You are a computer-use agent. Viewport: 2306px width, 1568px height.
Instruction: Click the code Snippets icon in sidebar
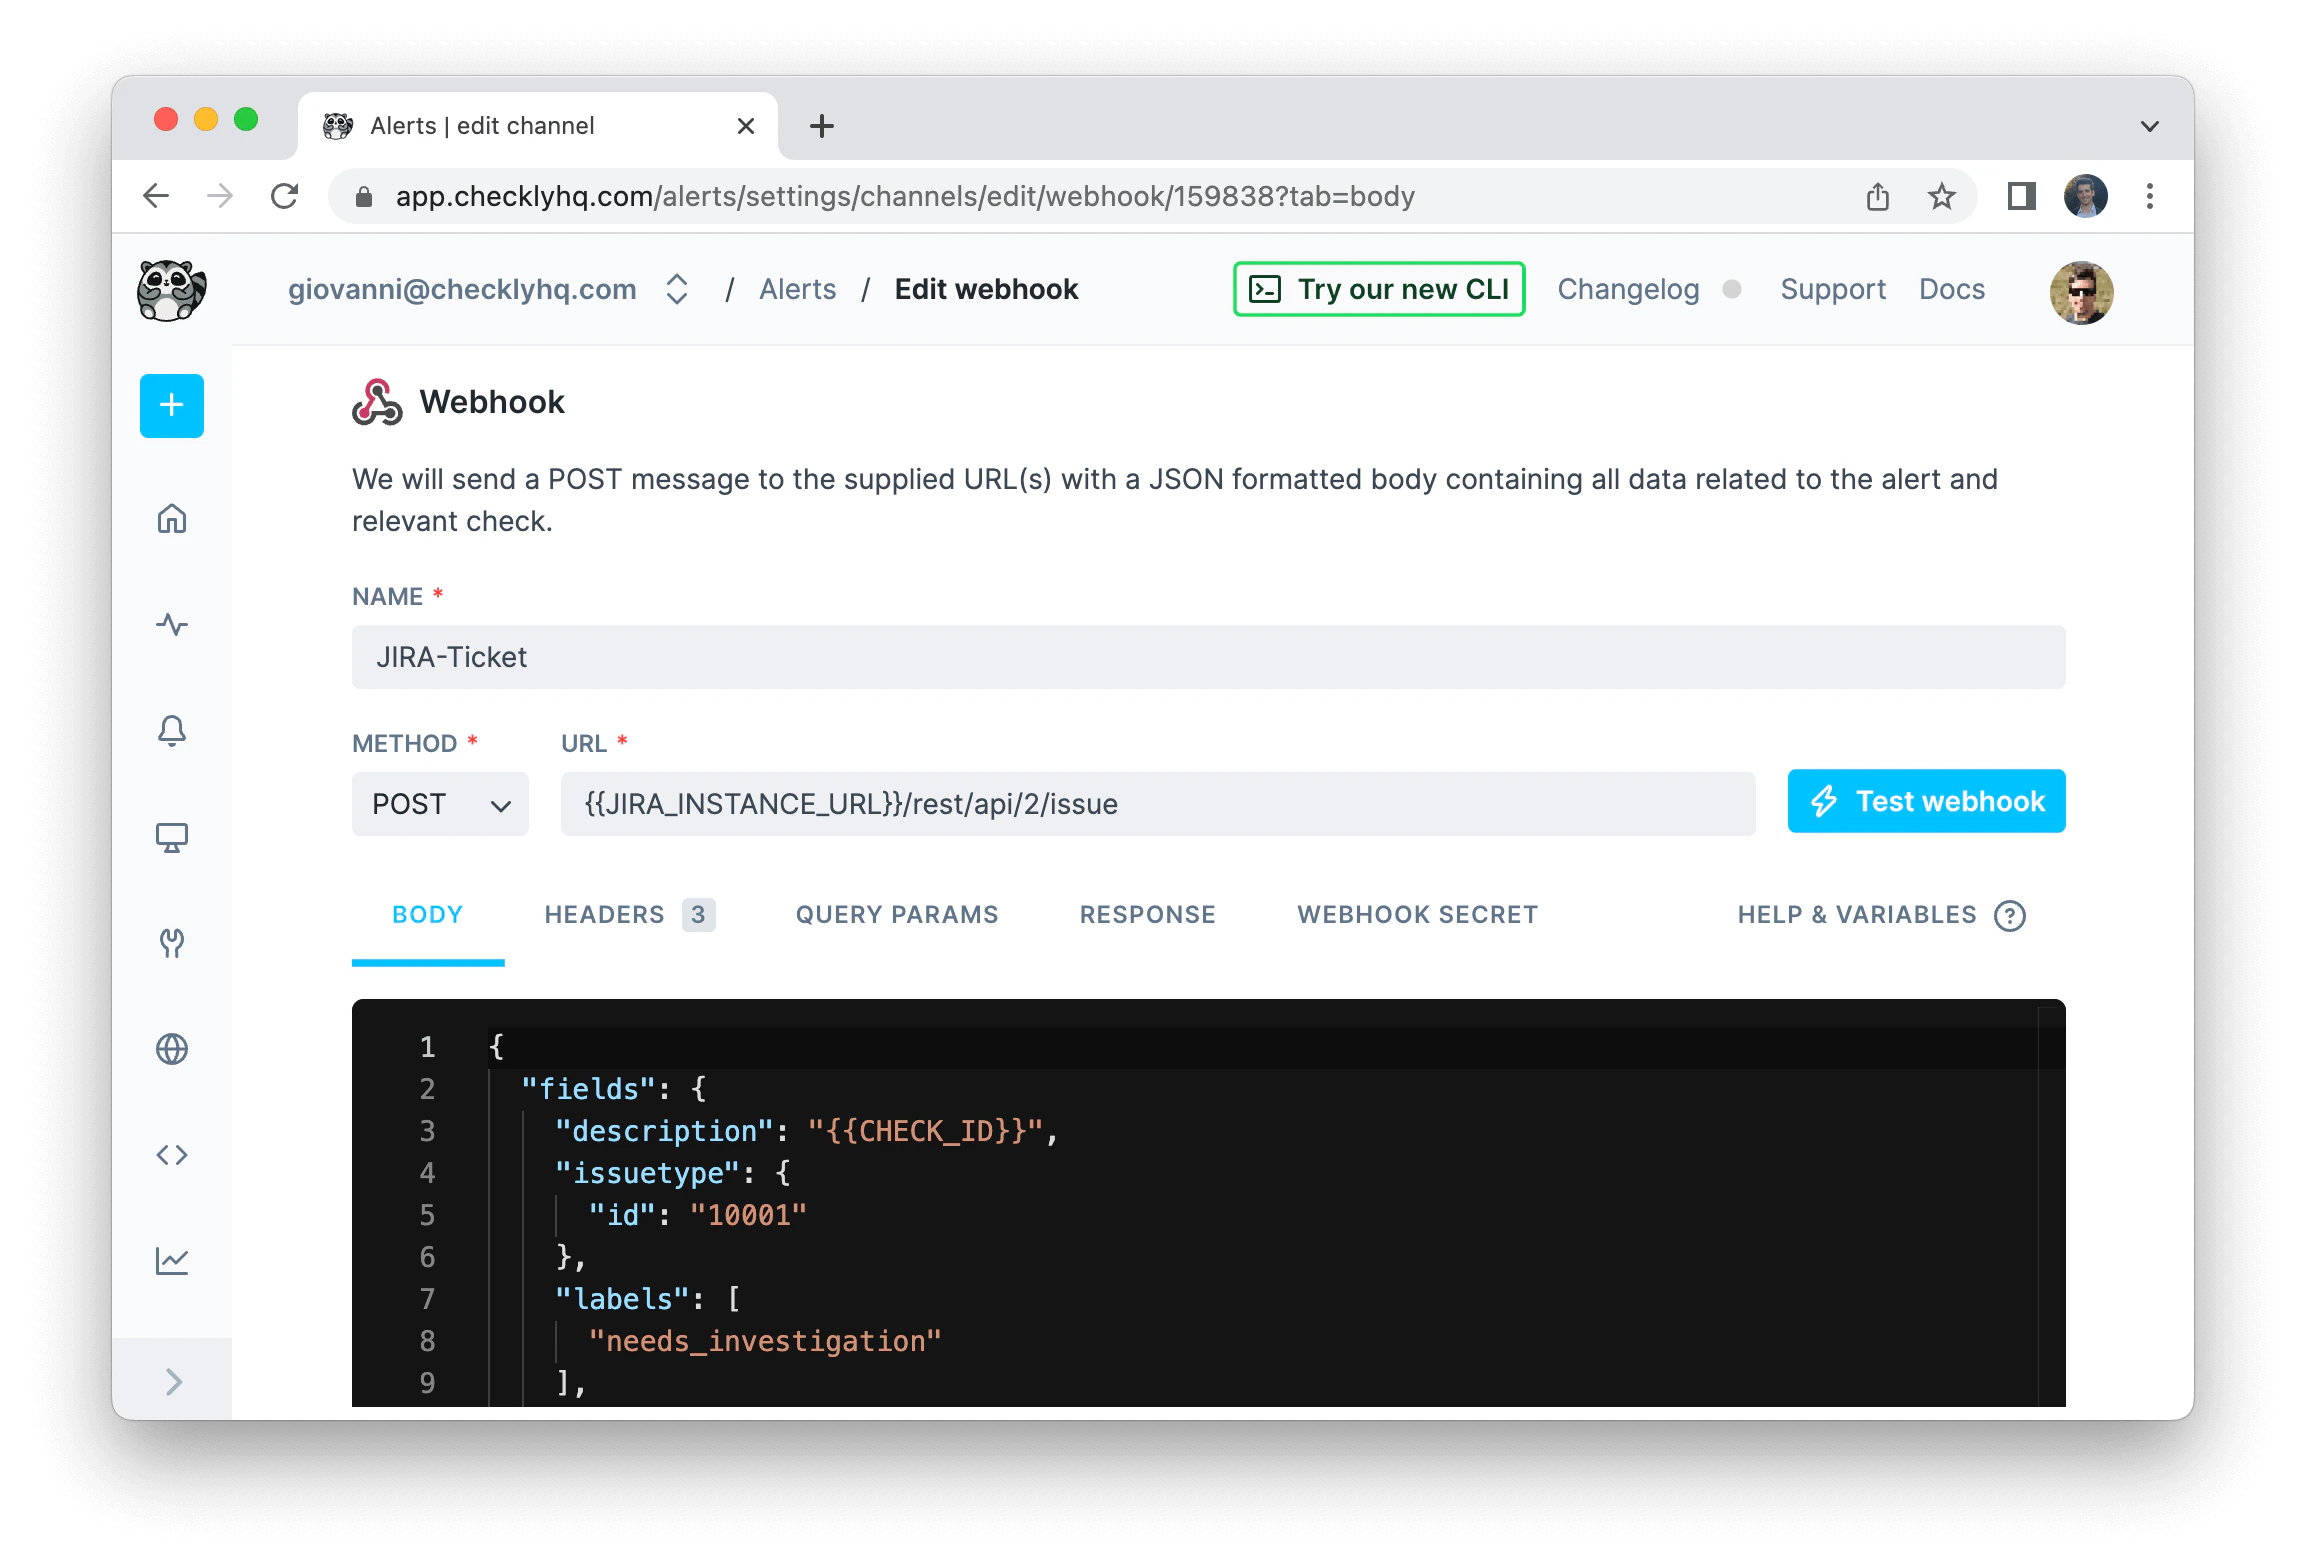pos(171,1155)
